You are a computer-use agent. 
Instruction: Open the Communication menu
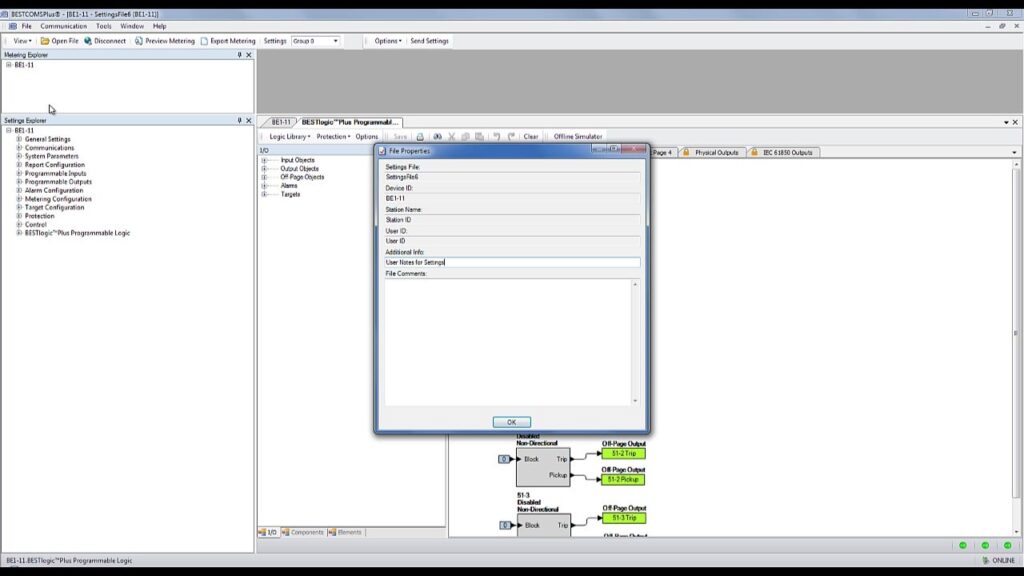coord(63,26)
